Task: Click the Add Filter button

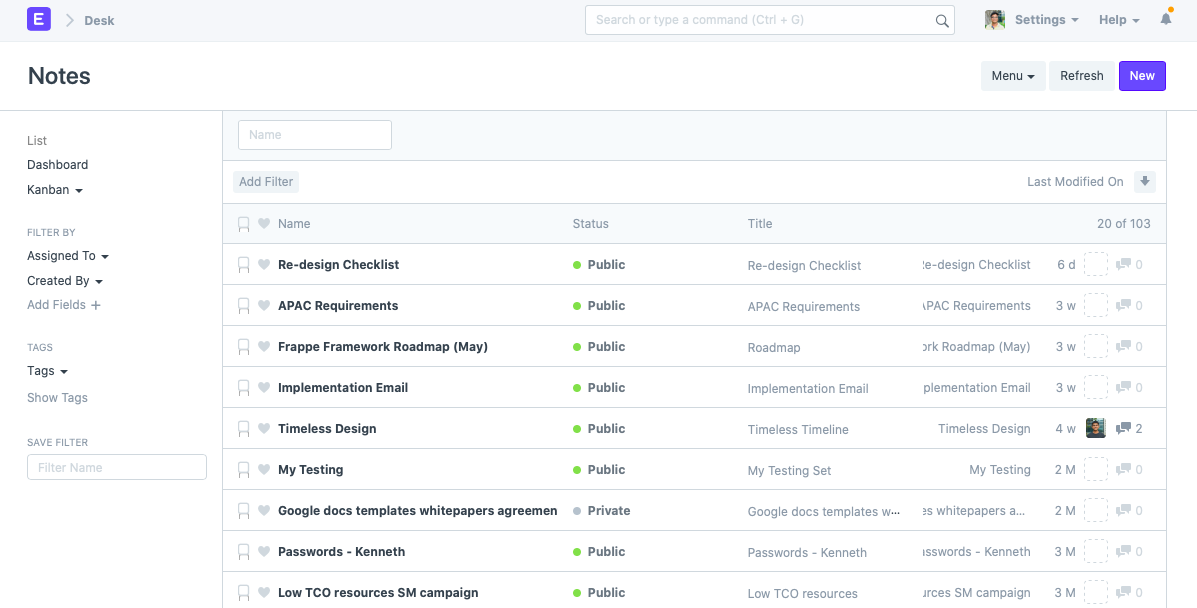Action: (x=266, y=182)
